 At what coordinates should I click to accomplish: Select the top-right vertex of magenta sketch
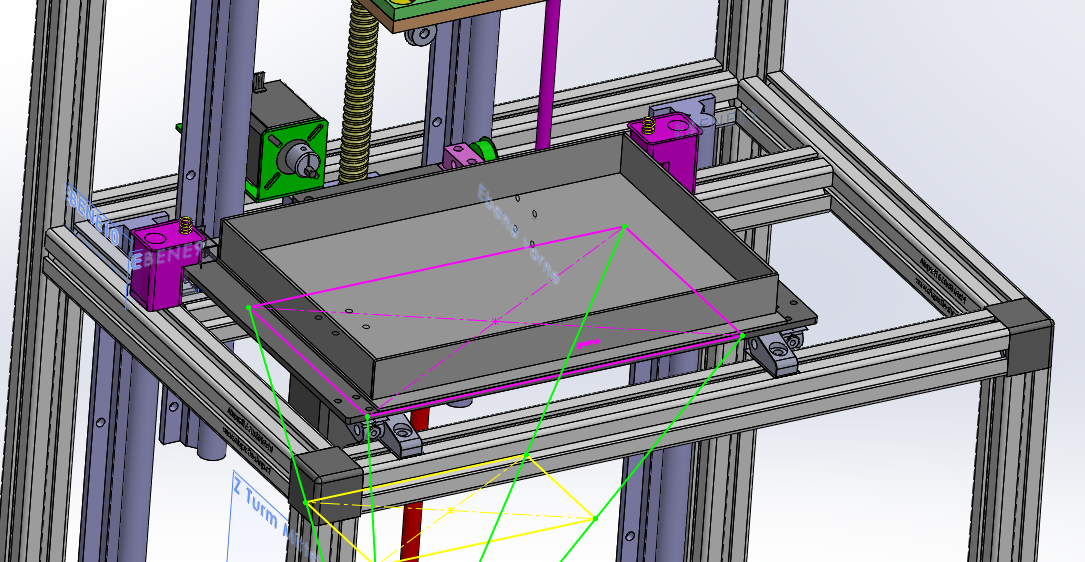(x=625, y=227)
